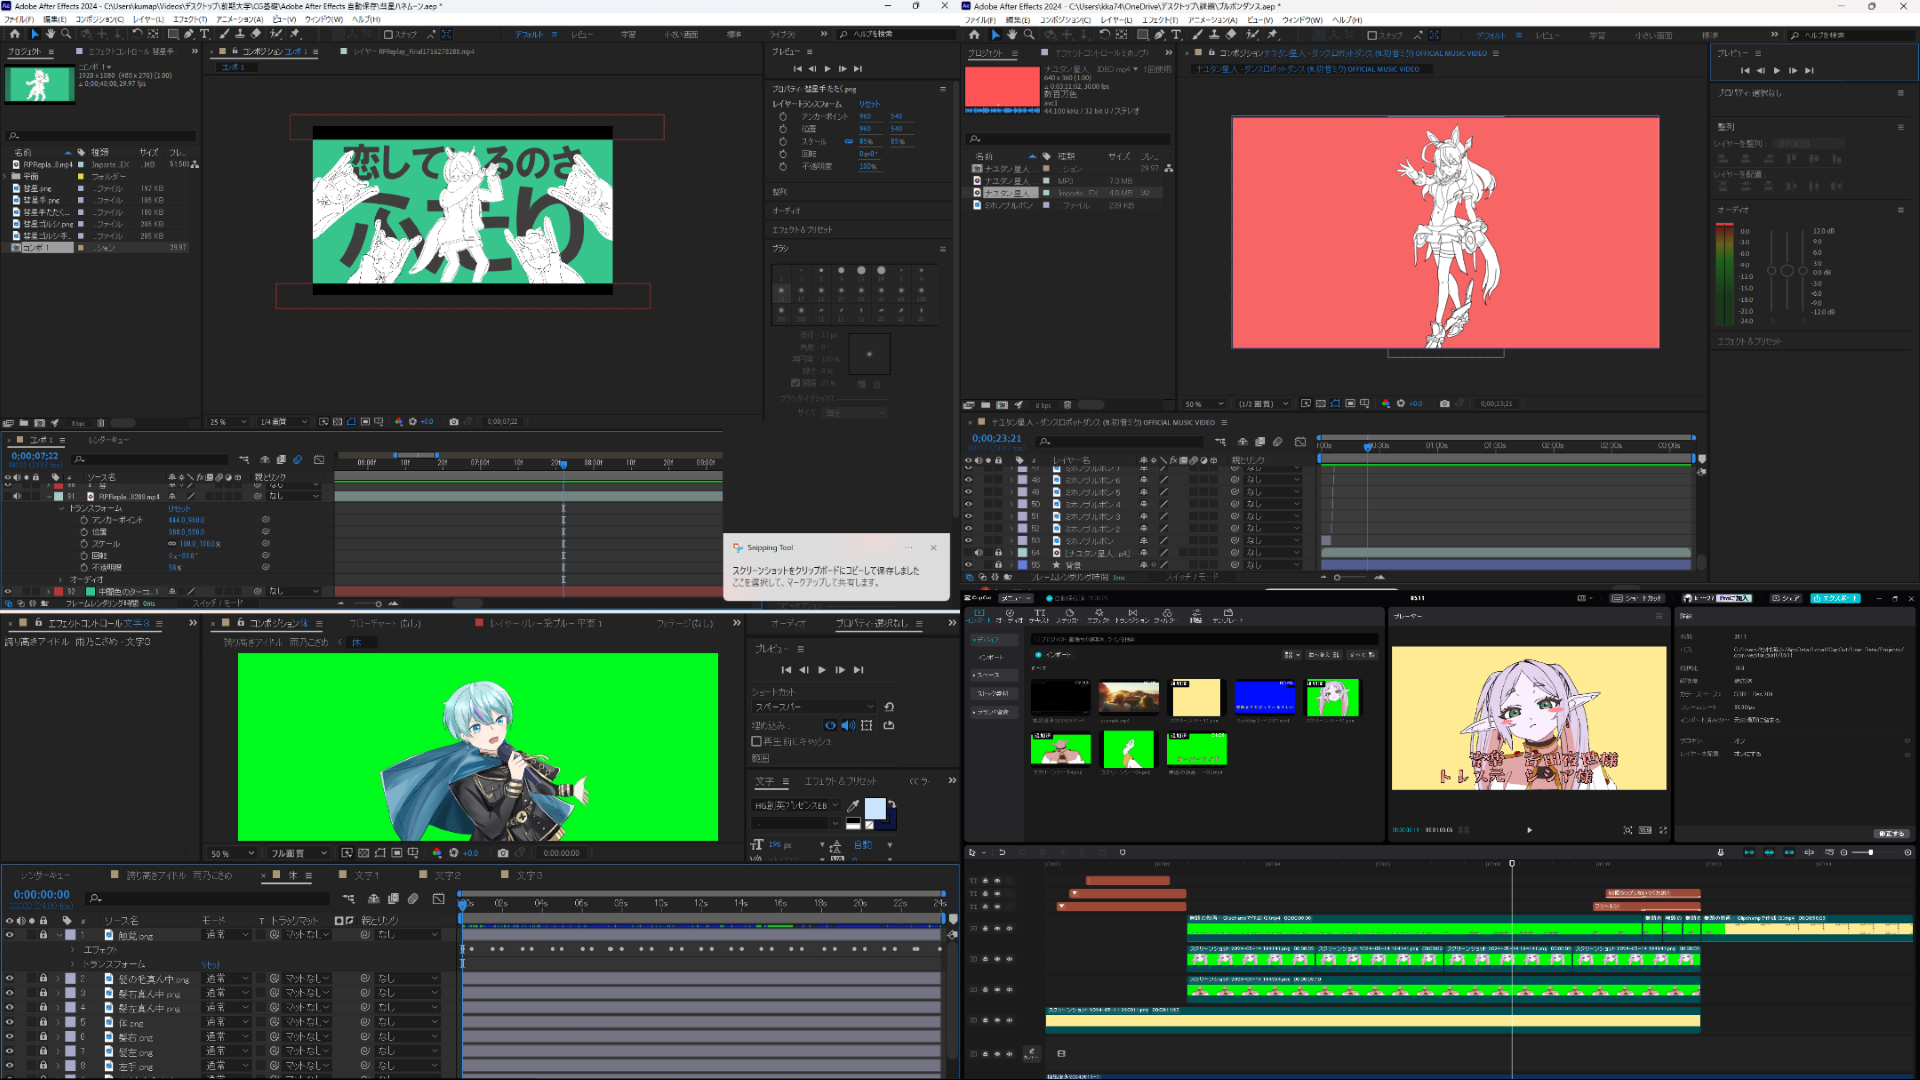The image size is (1920, 1080).
Task: Toggle the Snap checkbox in top-left After Effects
Action: (388, 34)
